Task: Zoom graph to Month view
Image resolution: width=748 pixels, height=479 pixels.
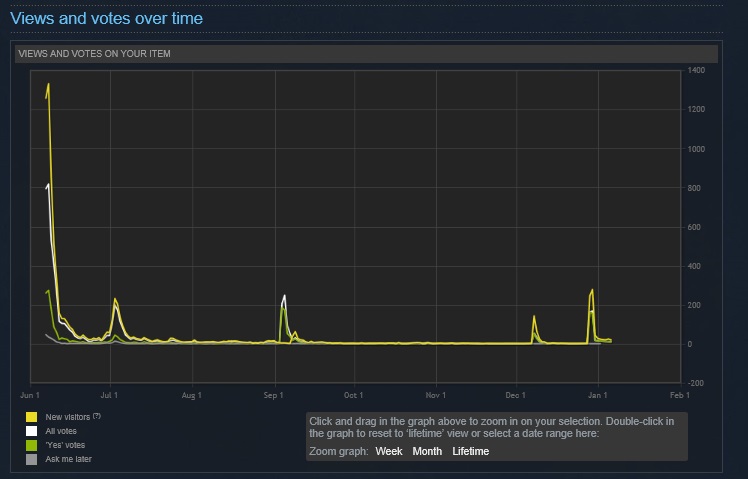Action: tap(427, 451)
